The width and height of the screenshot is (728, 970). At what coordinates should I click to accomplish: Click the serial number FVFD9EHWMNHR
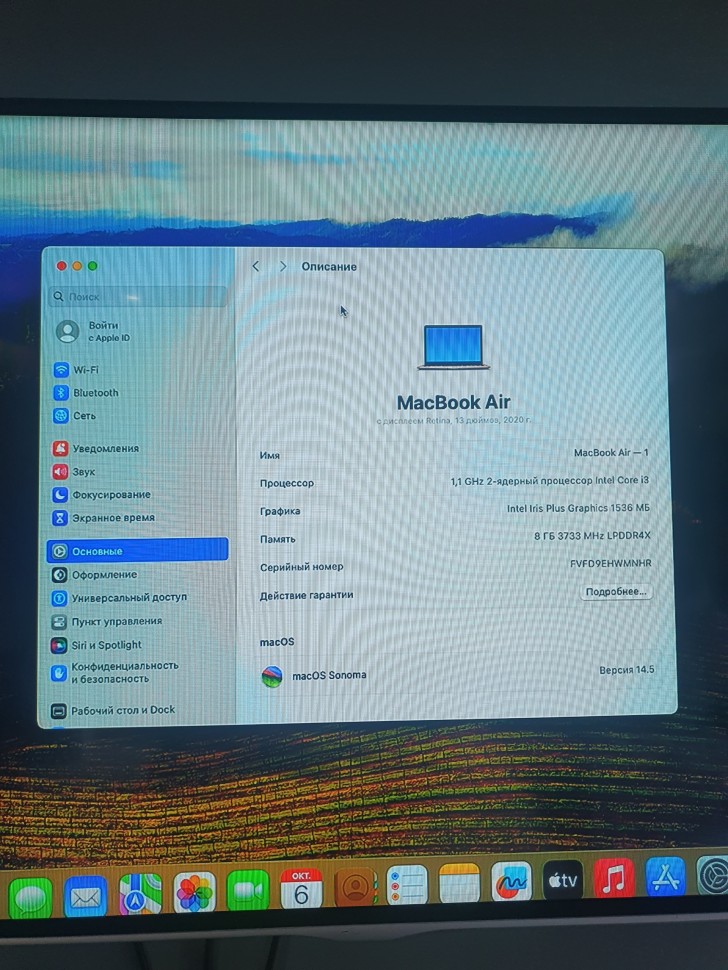(x=610, y=564)
